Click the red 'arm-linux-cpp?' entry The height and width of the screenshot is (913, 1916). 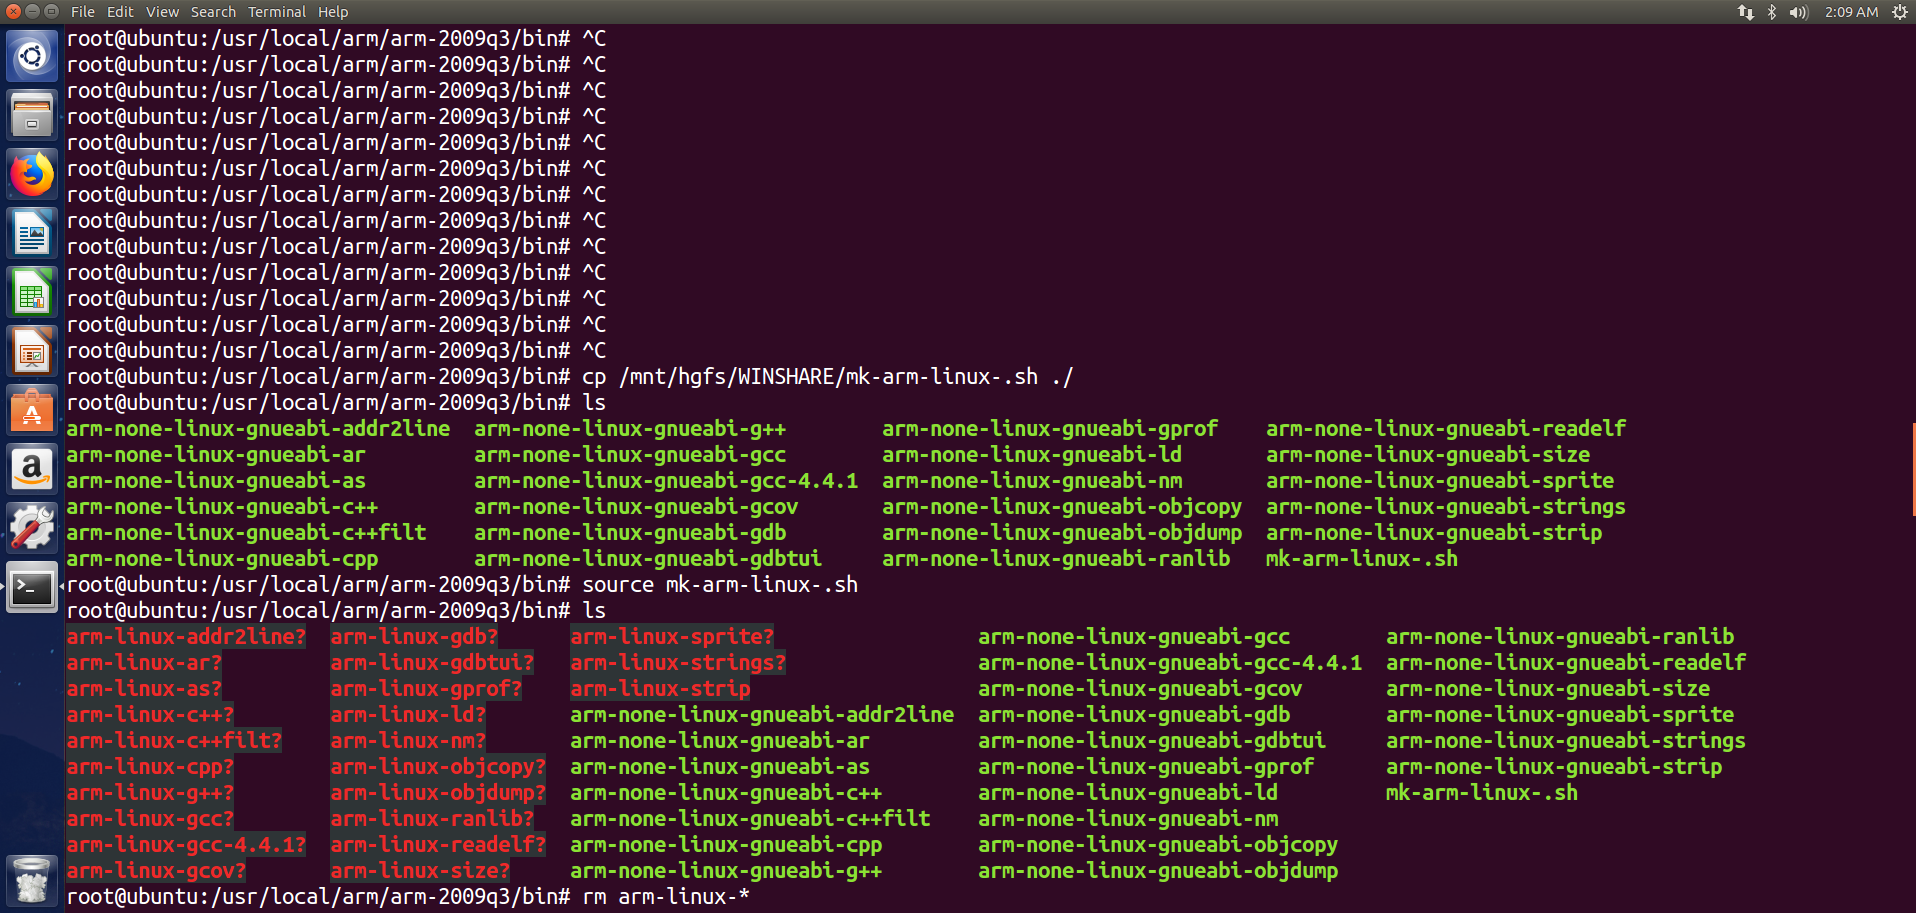coord(150,767)
